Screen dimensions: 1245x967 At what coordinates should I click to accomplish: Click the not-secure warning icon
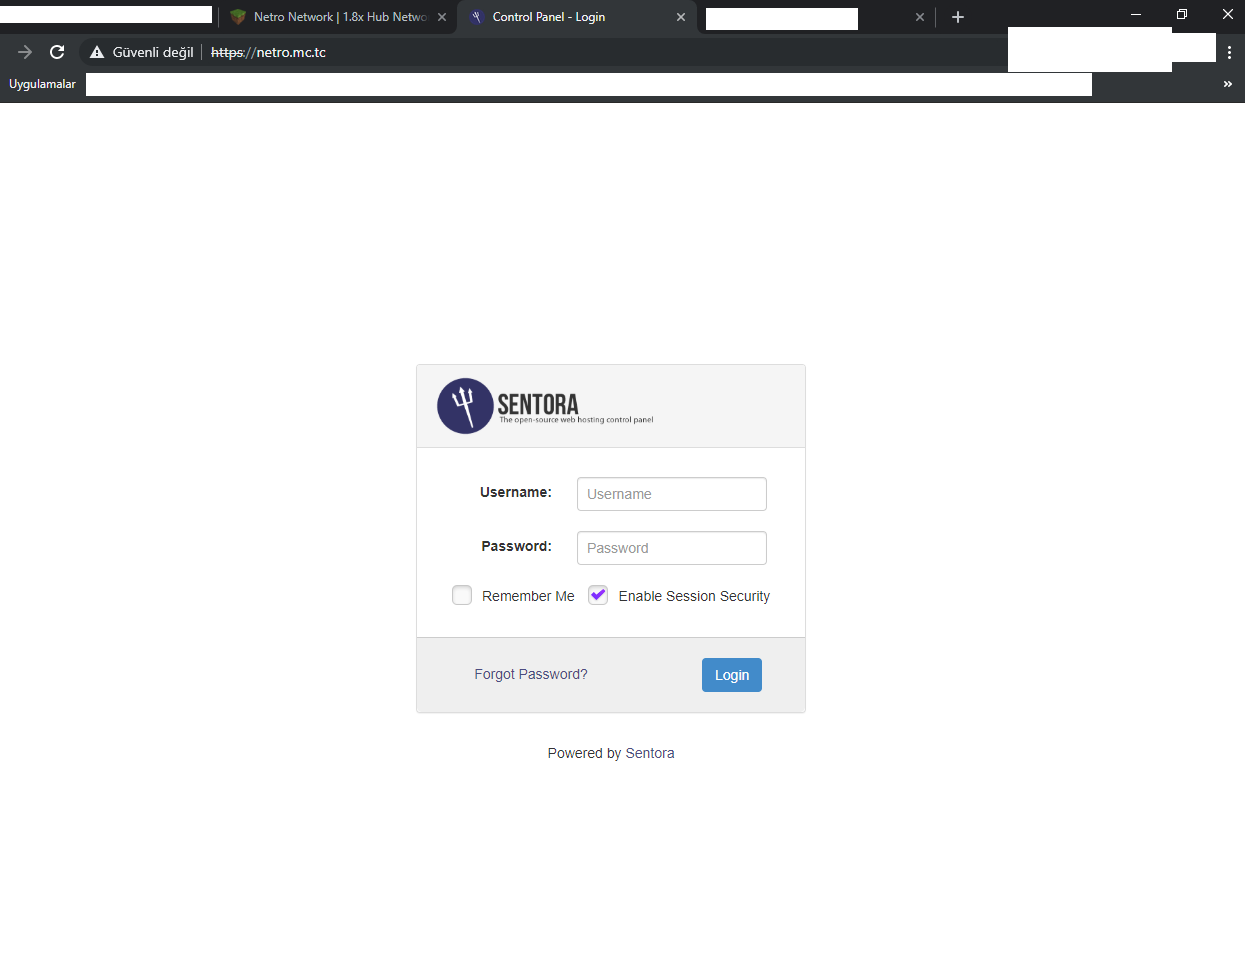tap(97, 52)
